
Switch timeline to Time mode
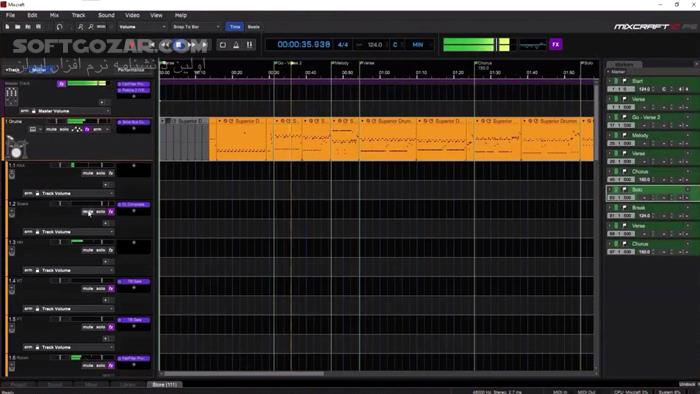[x=235, y=27]
